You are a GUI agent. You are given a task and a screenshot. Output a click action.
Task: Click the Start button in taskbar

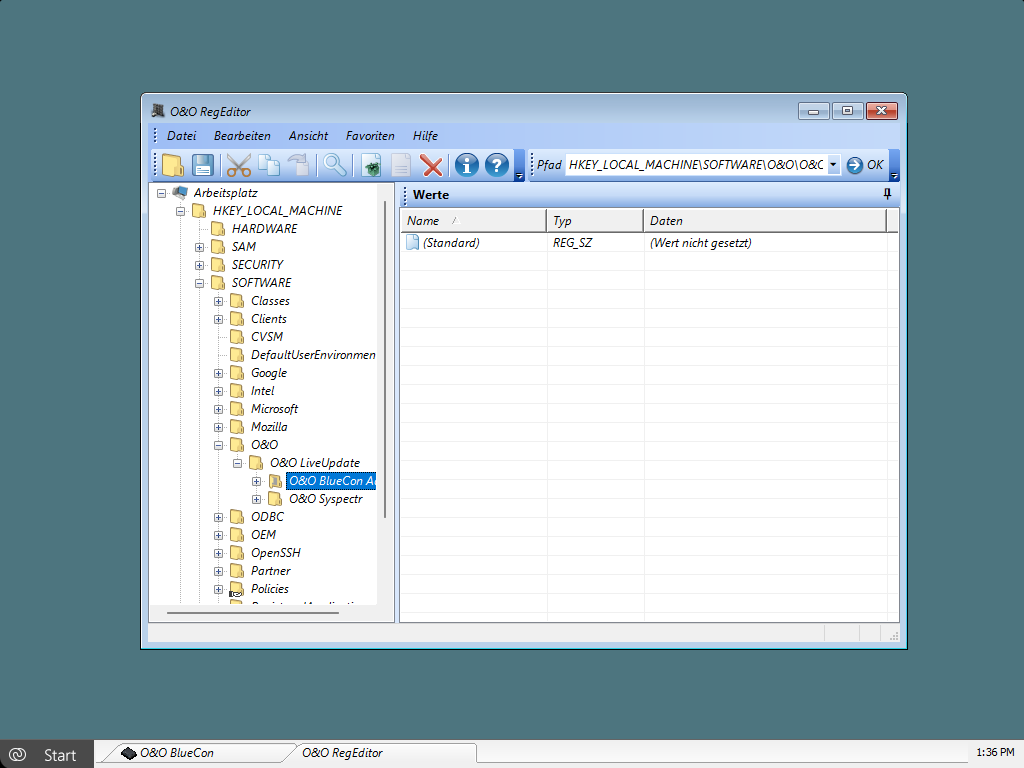[47, 754]
